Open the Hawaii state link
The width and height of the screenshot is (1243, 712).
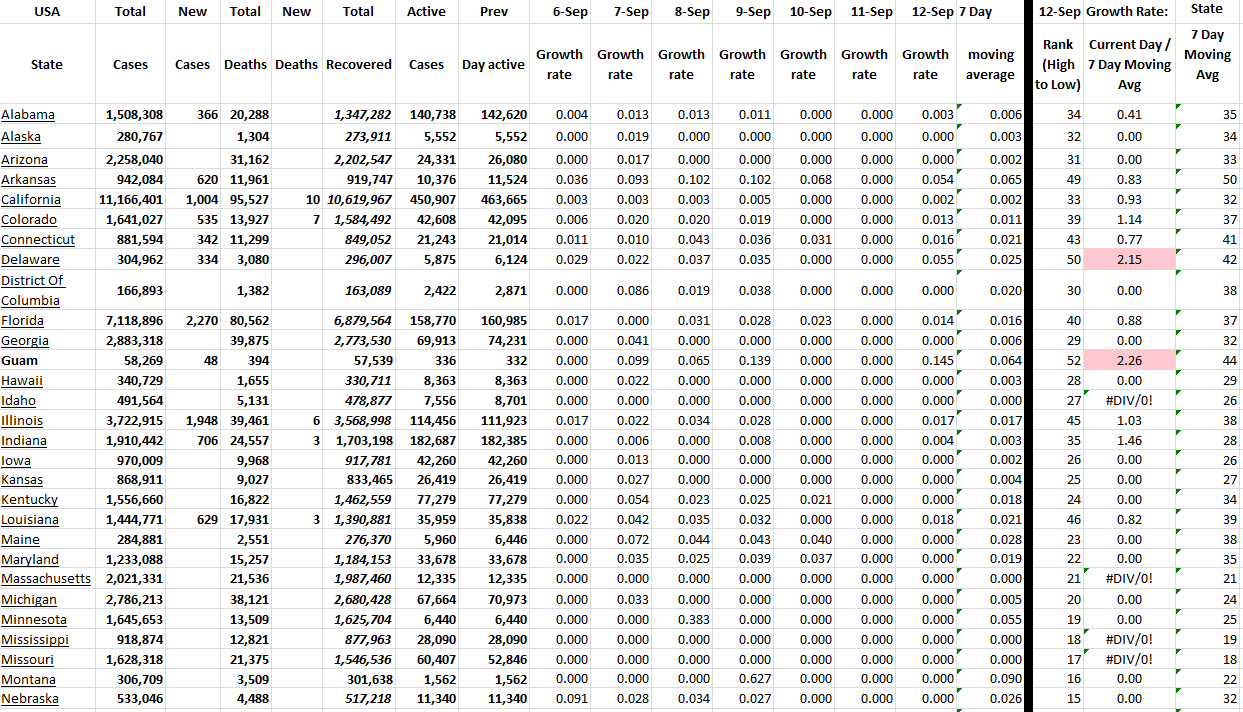[x=22, y=381]
